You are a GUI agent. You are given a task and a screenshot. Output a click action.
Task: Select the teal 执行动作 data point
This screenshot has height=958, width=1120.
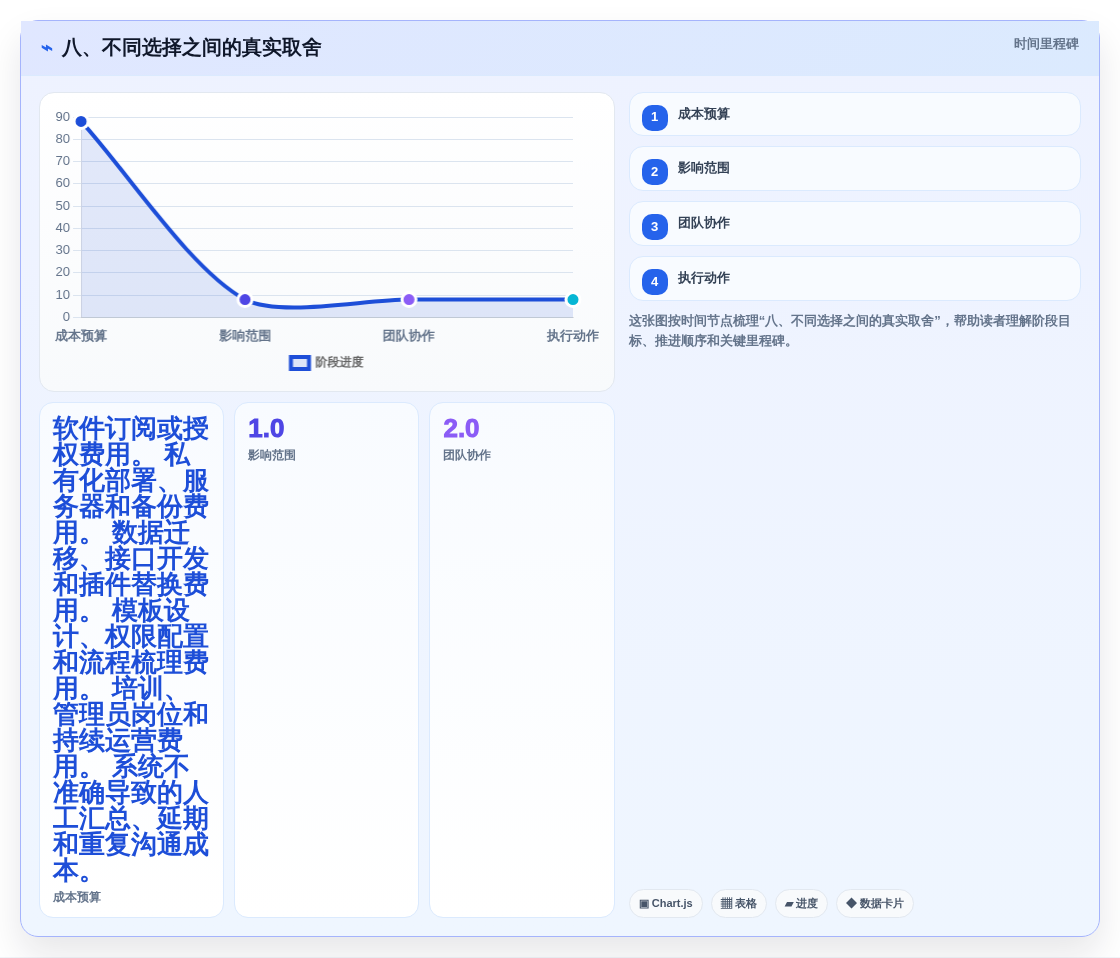click(572, 299)
